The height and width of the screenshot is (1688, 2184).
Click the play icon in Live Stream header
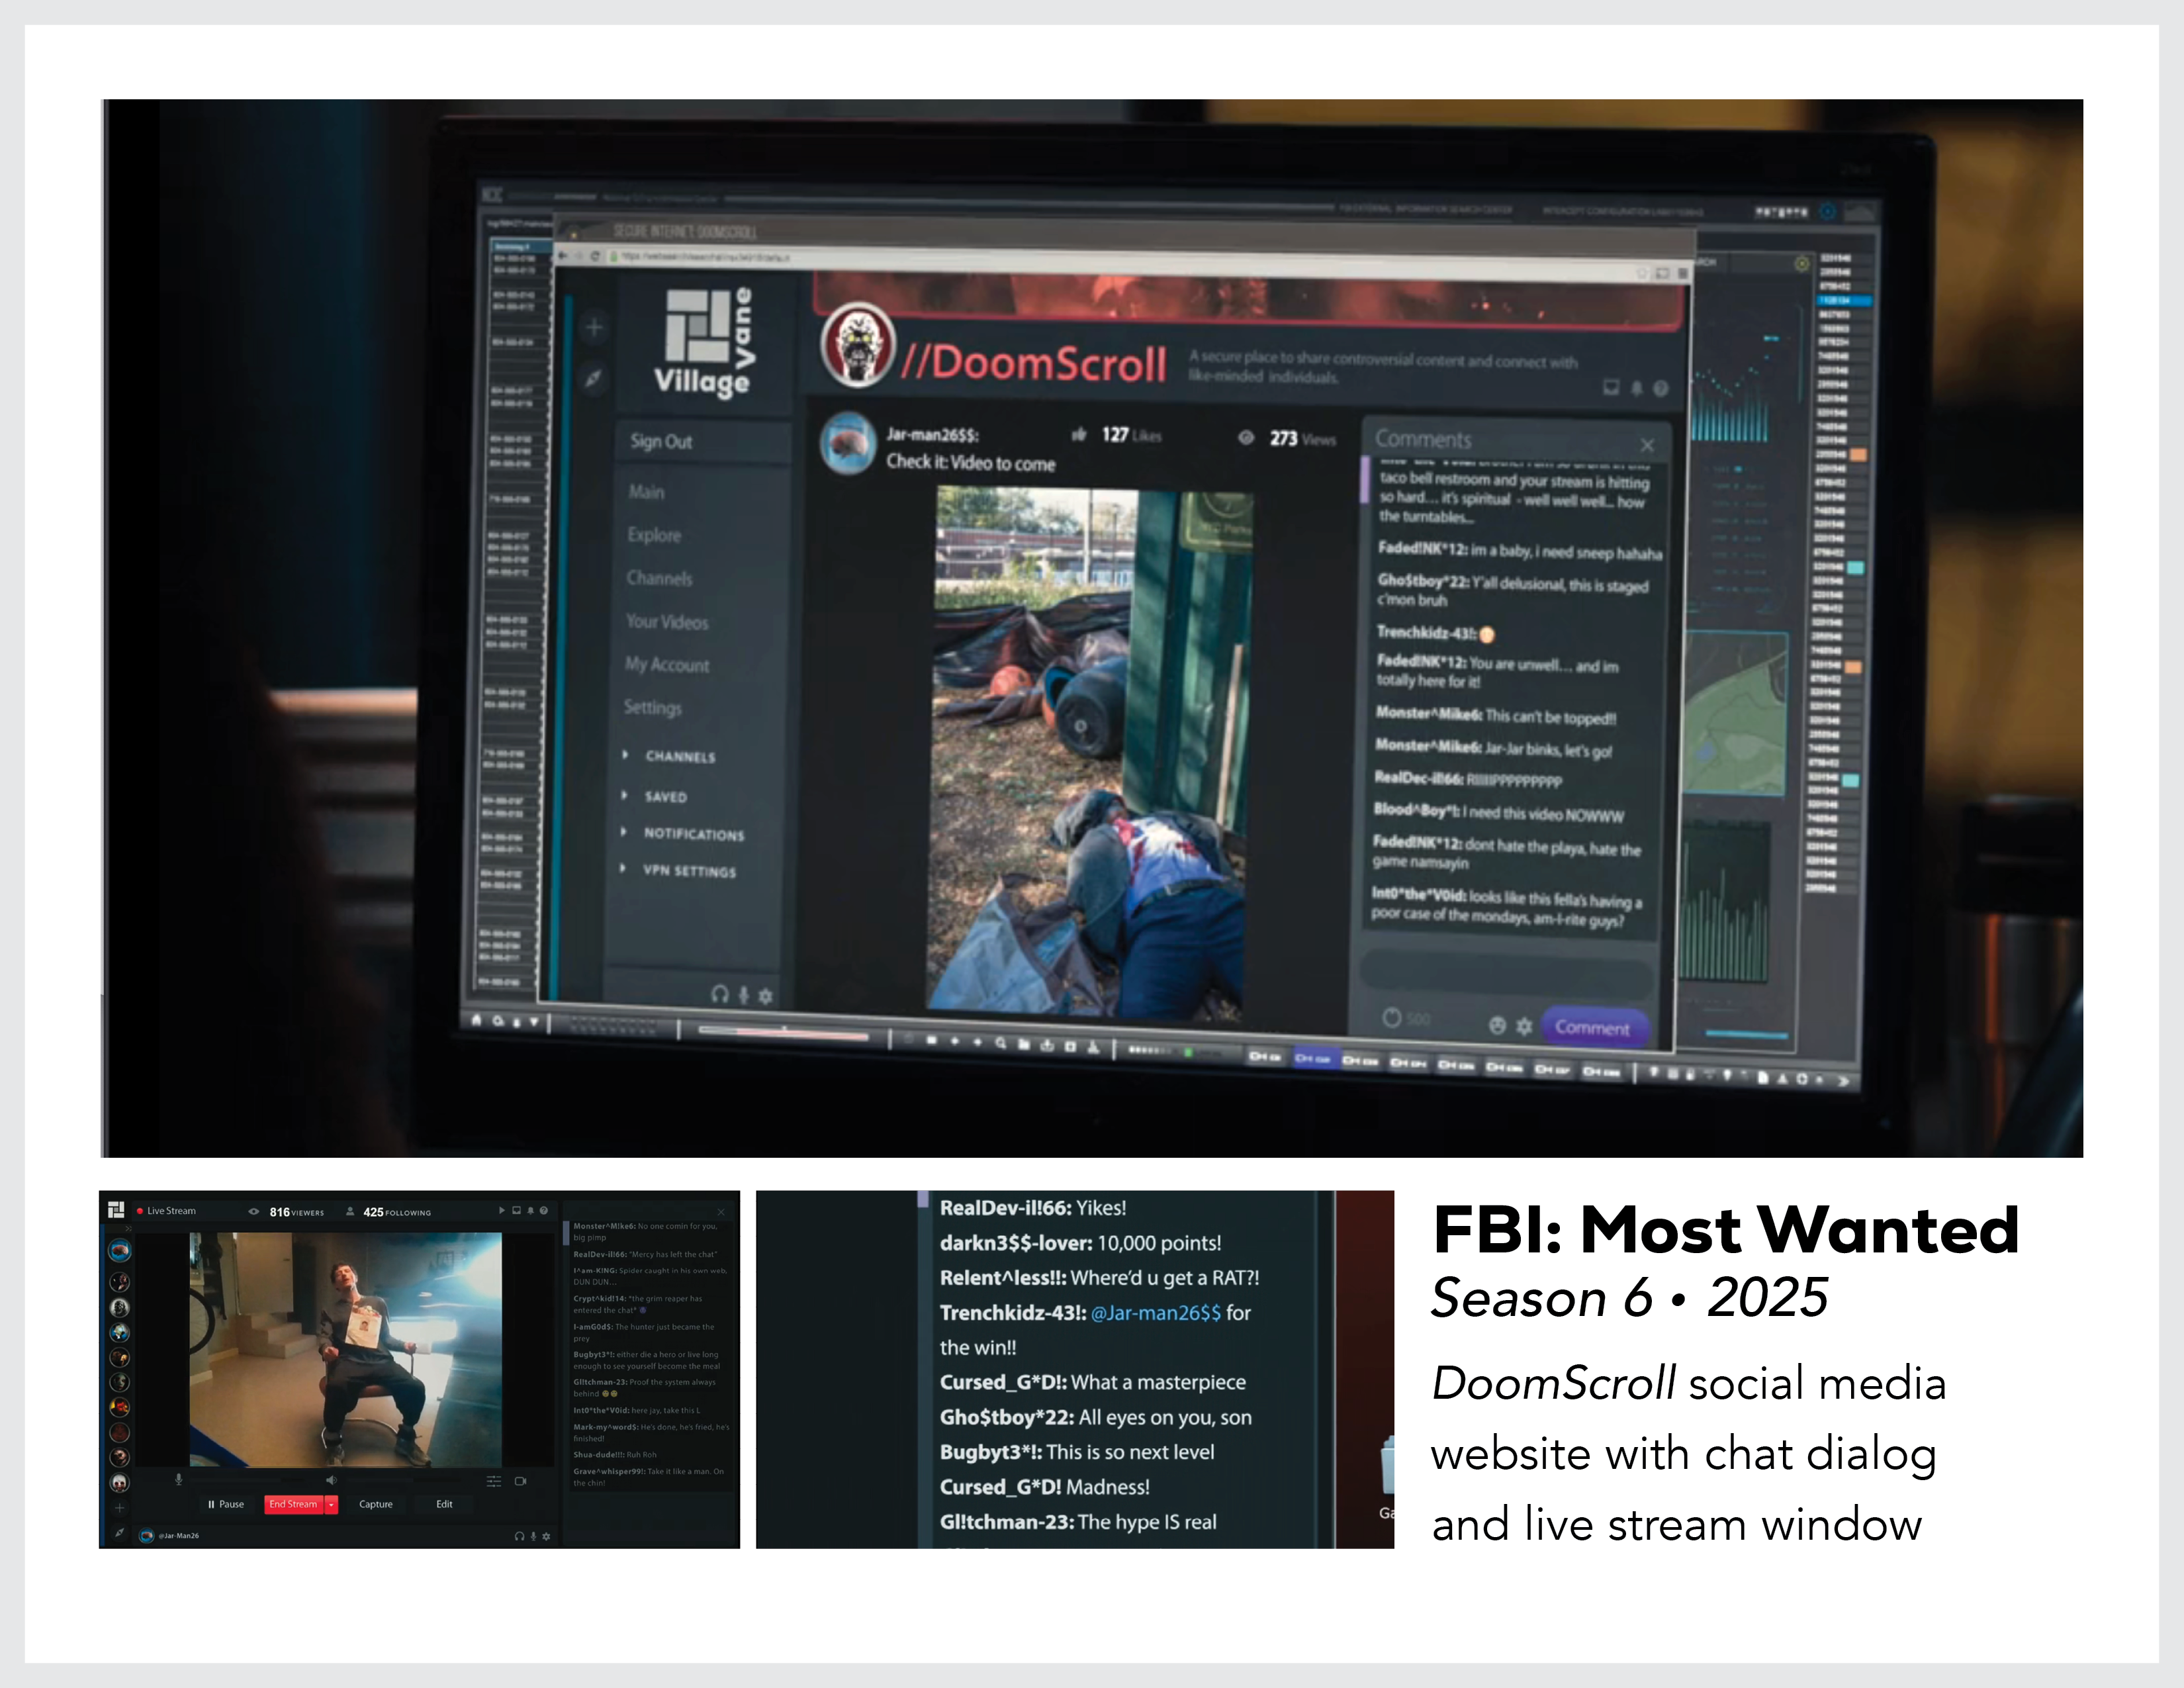coord(502,1211)
